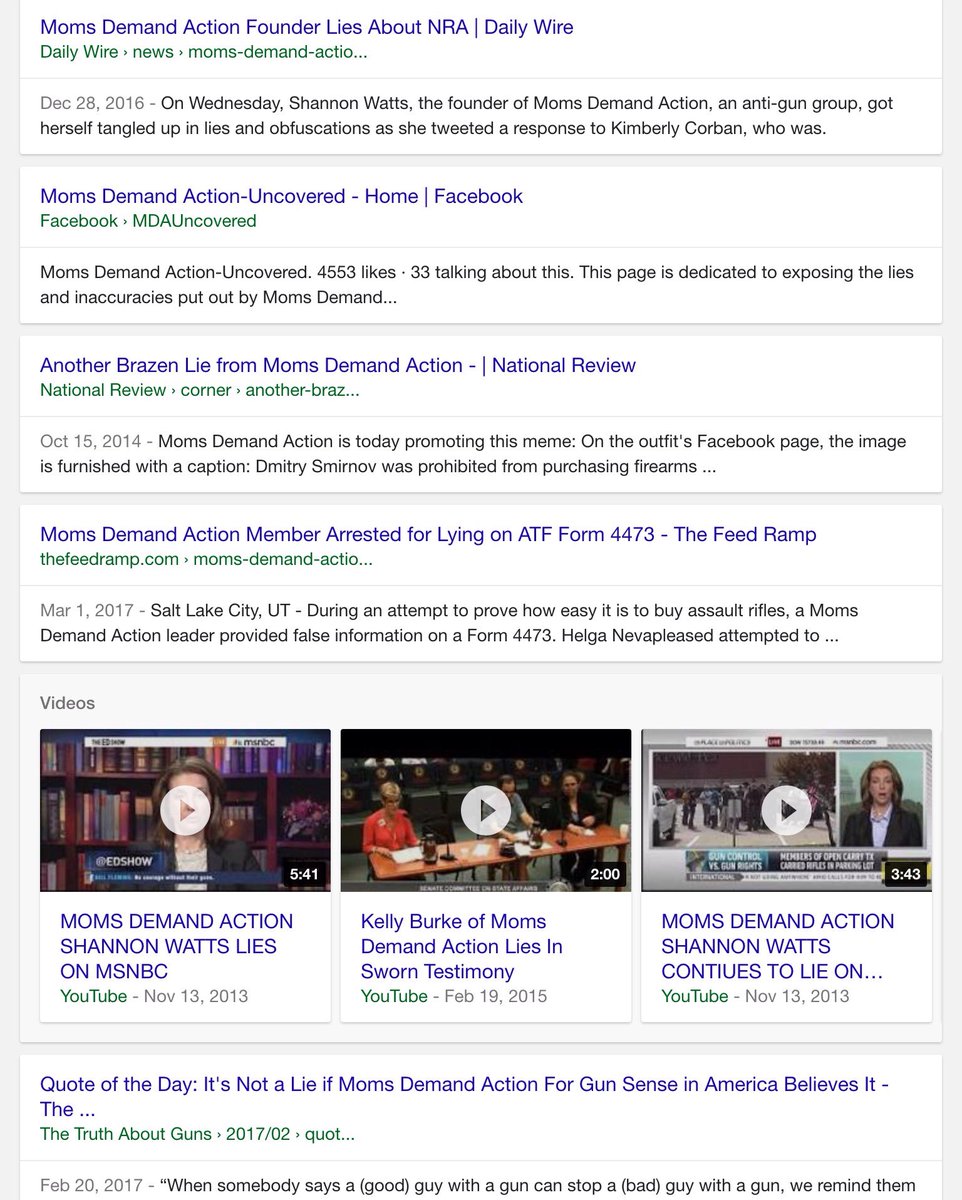
Task: Click the Facebook › MDAUncovered breadcrumb
Action: (148, 221)
